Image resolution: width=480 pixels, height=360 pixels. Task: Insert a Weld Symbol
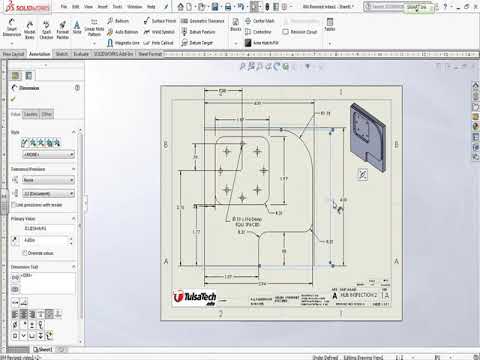(x=159, y=32)
